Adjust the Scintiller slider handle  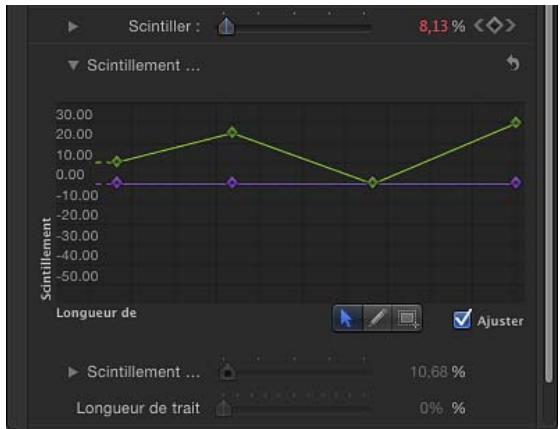coord(226,27)
